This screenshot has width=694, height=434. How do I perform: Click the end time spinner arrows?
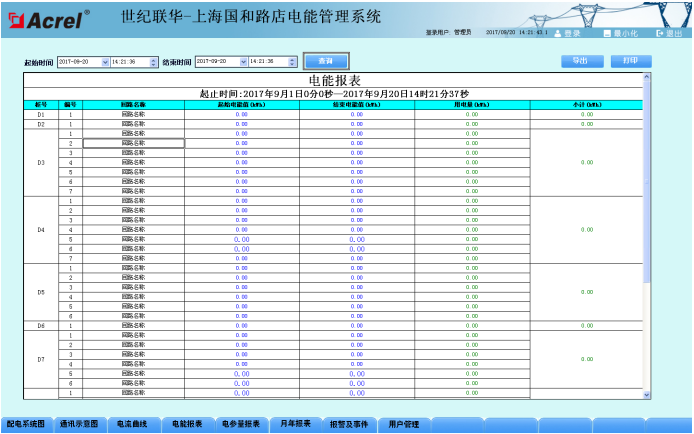coord(291,61)
